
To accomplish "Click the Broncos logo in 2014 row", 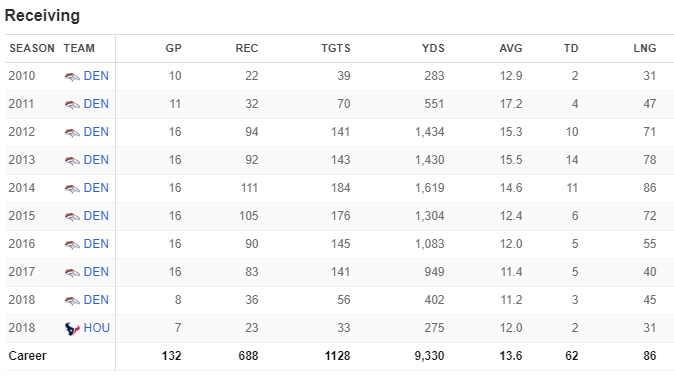I will 72,188.
